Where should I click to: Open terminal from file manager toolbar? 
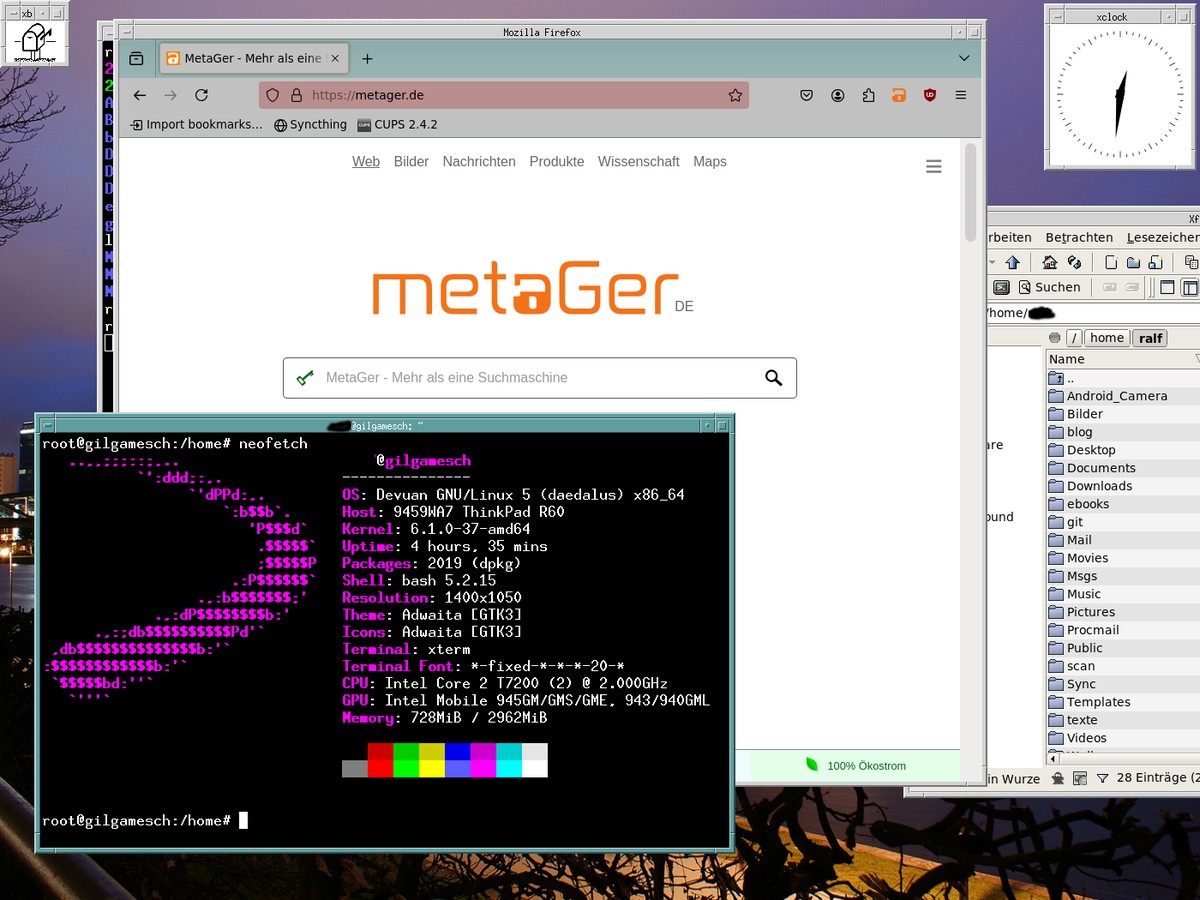pos(1001,287)
